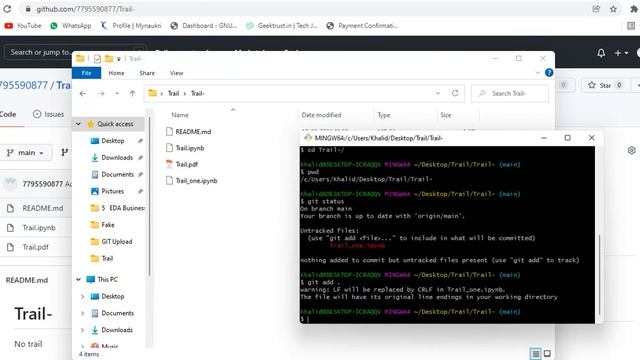
Task: Sort files by the Type column header
Action: pos(384,115)
